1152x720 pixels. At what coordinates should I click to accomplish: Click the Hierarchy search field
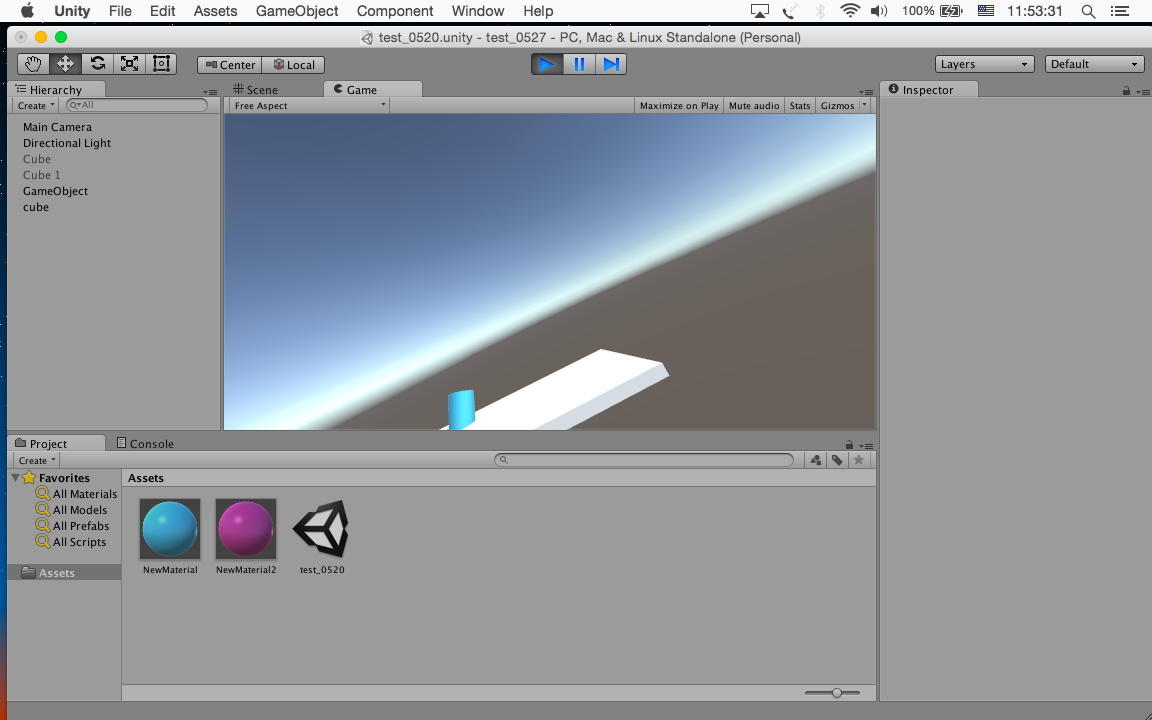click(x=137, y=105)
